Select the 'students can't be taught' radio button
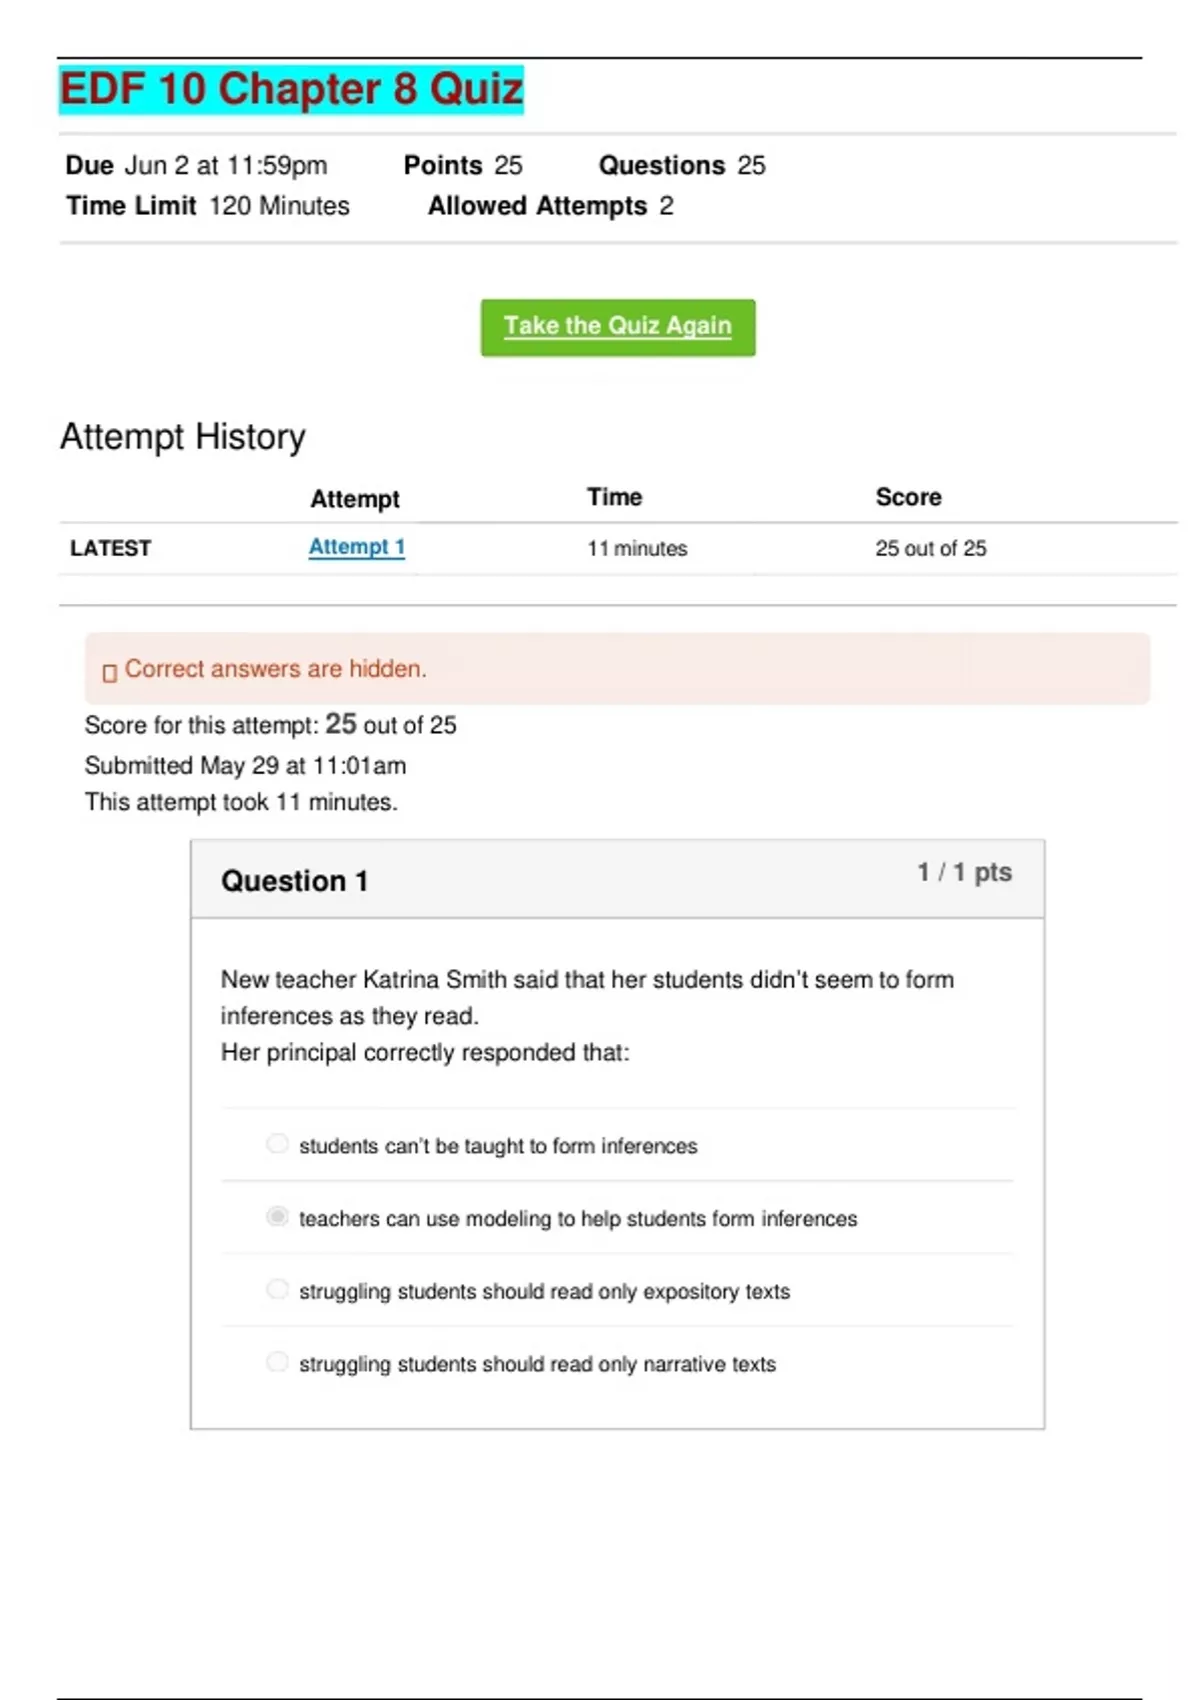The width and height of the screenshot is (1200, 1700). (277, 1144)
